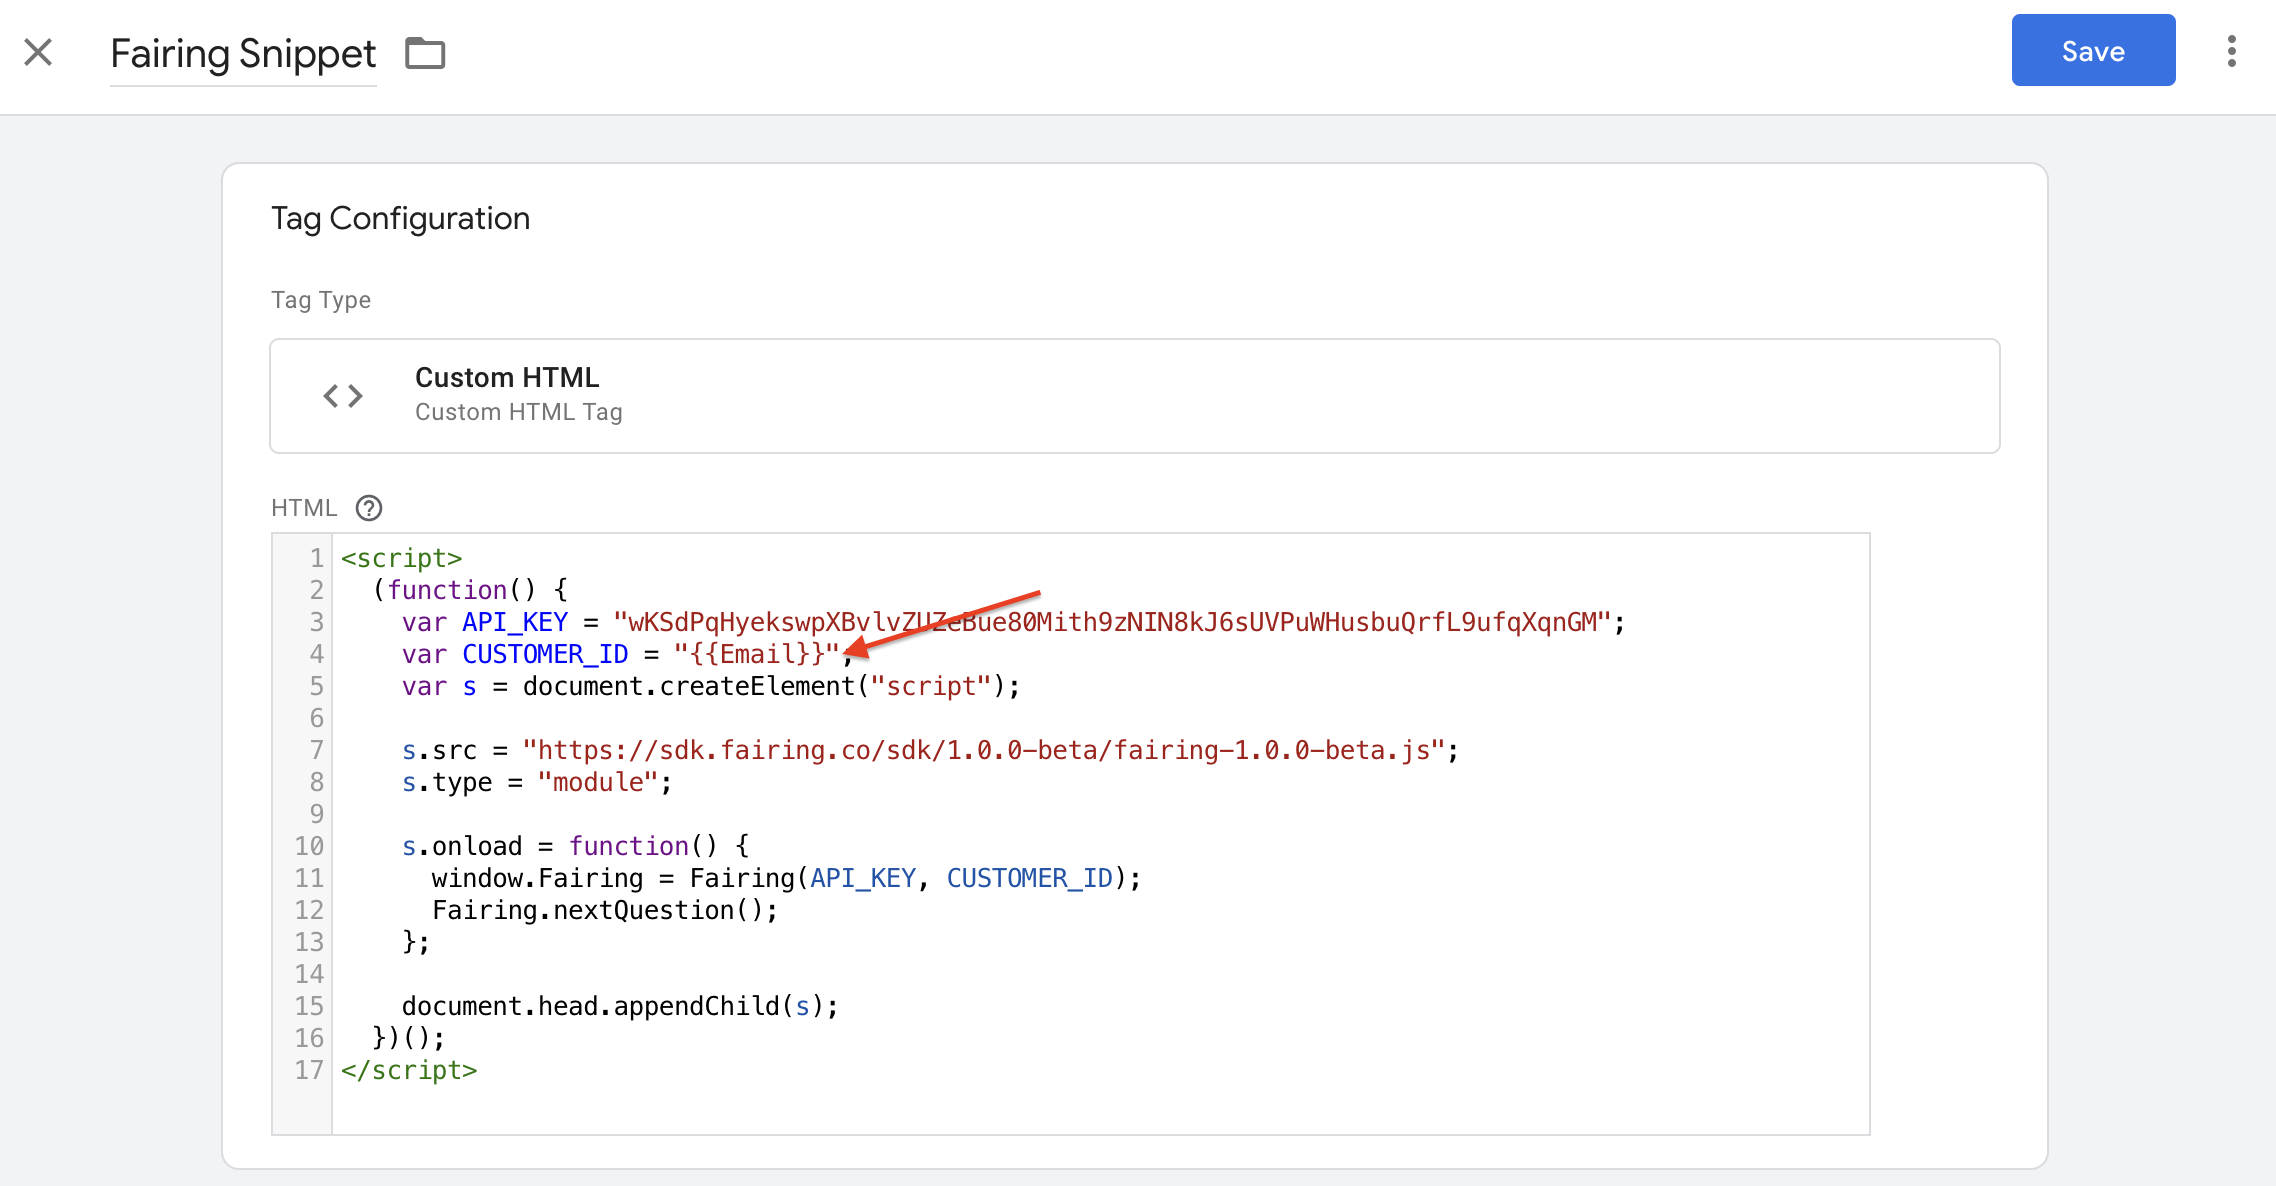Close the tag editor panel
This screenshot has height=1186, width=2276.
click(38, 52)
